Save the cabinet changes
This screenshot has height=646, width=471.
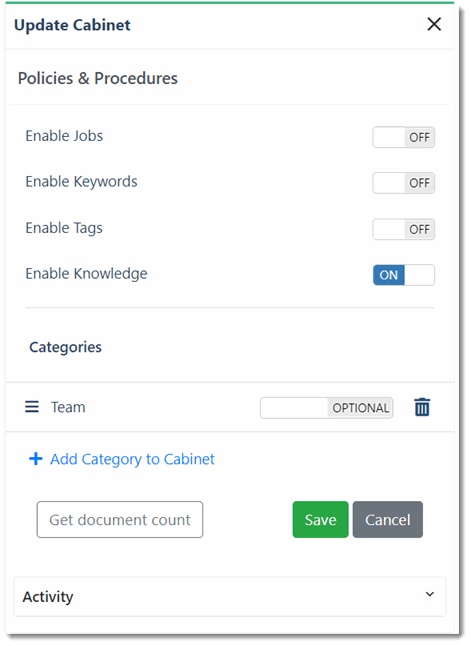pyautogui.click(x=320, y=520)
